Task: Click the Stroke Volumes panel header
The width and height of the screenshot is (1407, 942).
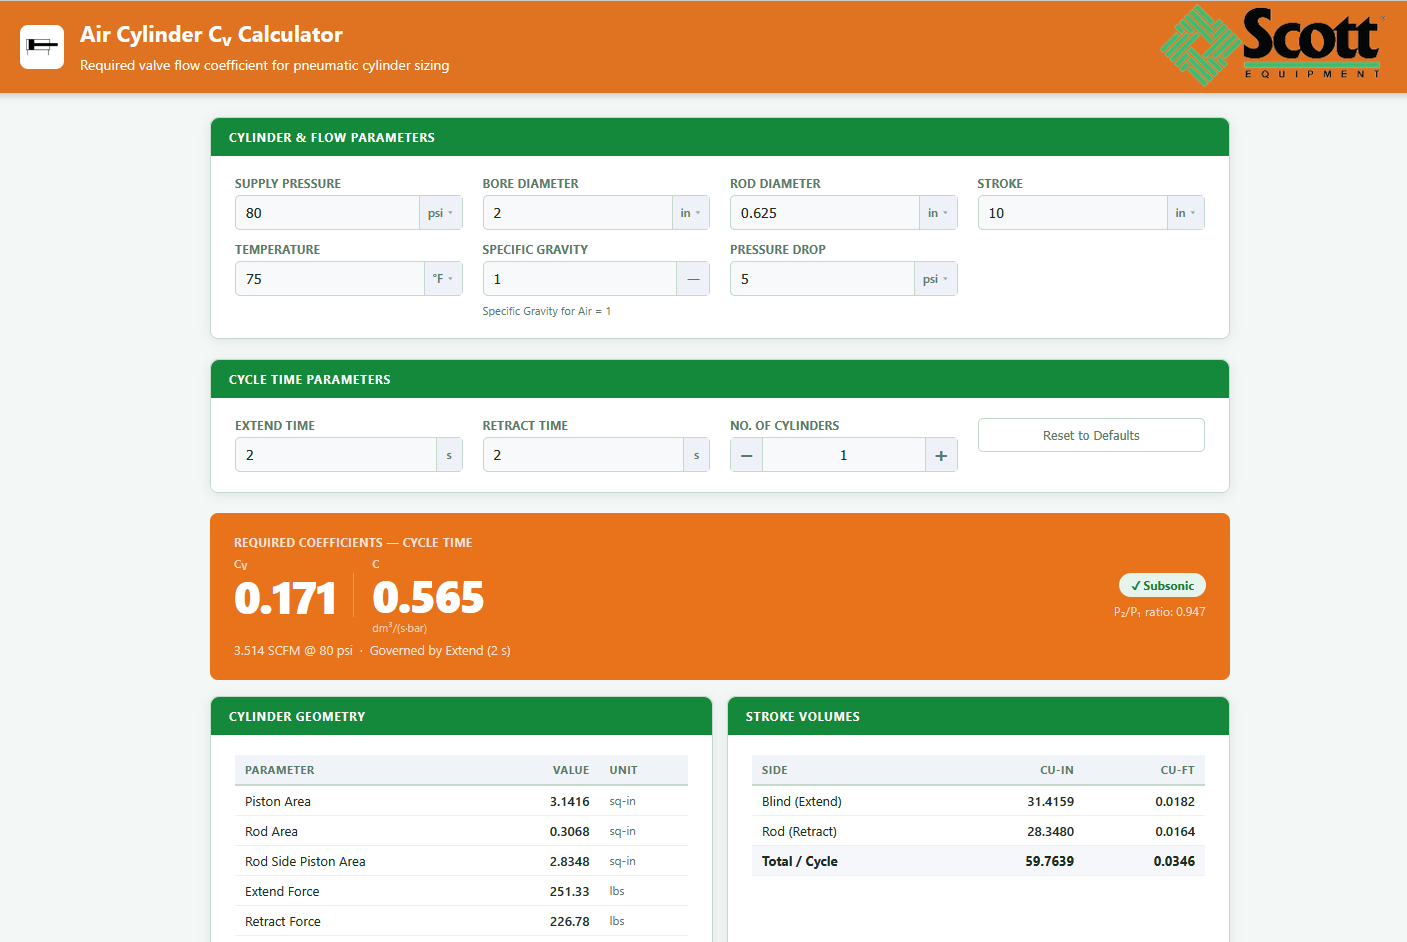Action: (978, 716)
